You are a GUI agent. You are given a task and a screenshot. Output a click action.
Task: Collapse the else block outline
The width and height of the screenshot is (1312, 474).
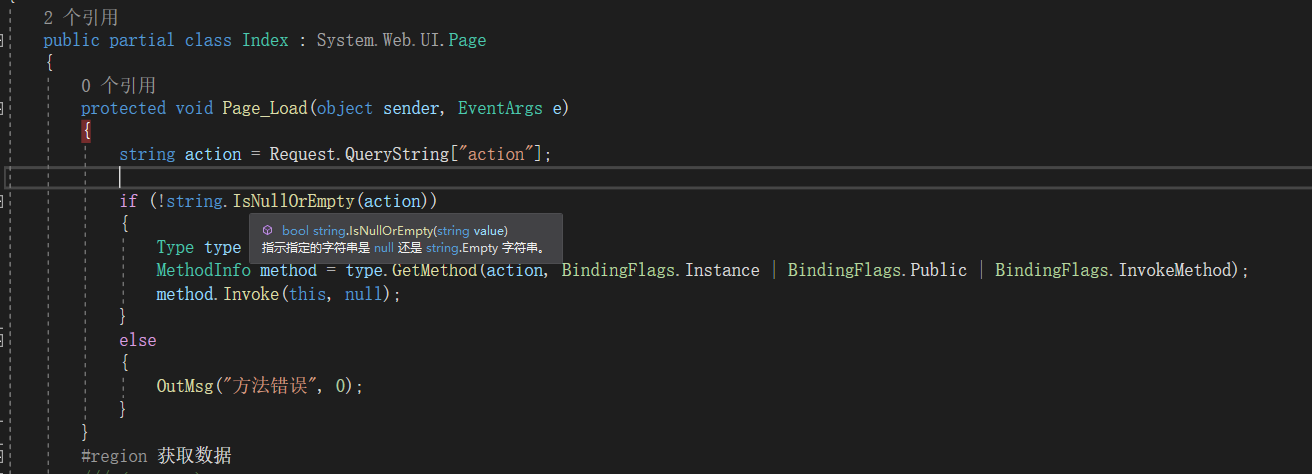tap(3, 340)
